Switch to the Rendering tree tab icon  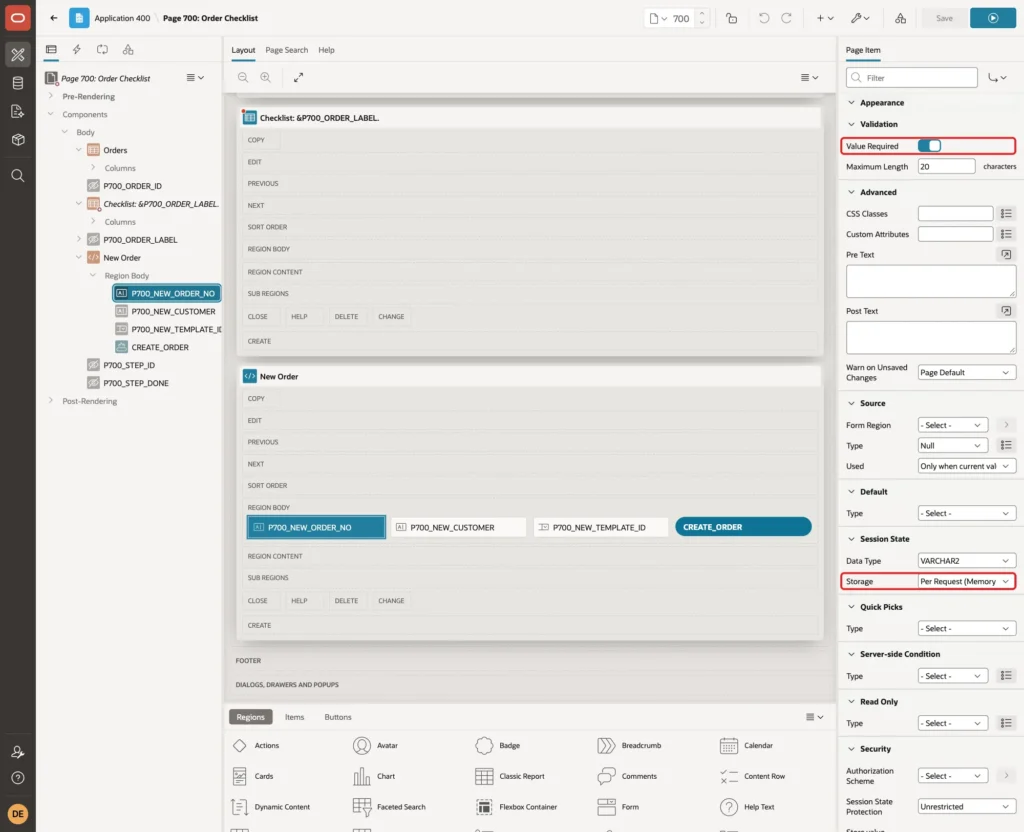point(51,50)
